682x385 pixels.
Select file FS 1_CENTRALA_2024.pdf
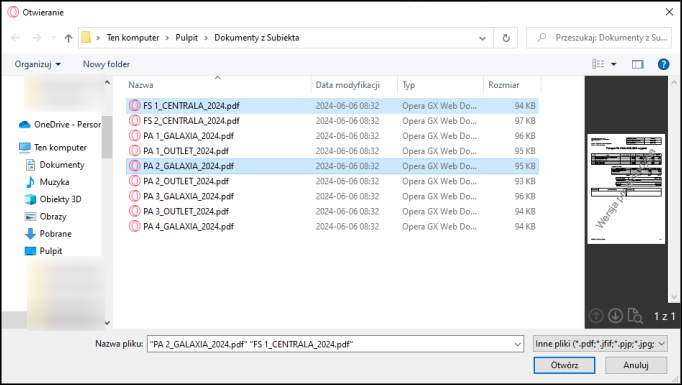coord(332,106)
